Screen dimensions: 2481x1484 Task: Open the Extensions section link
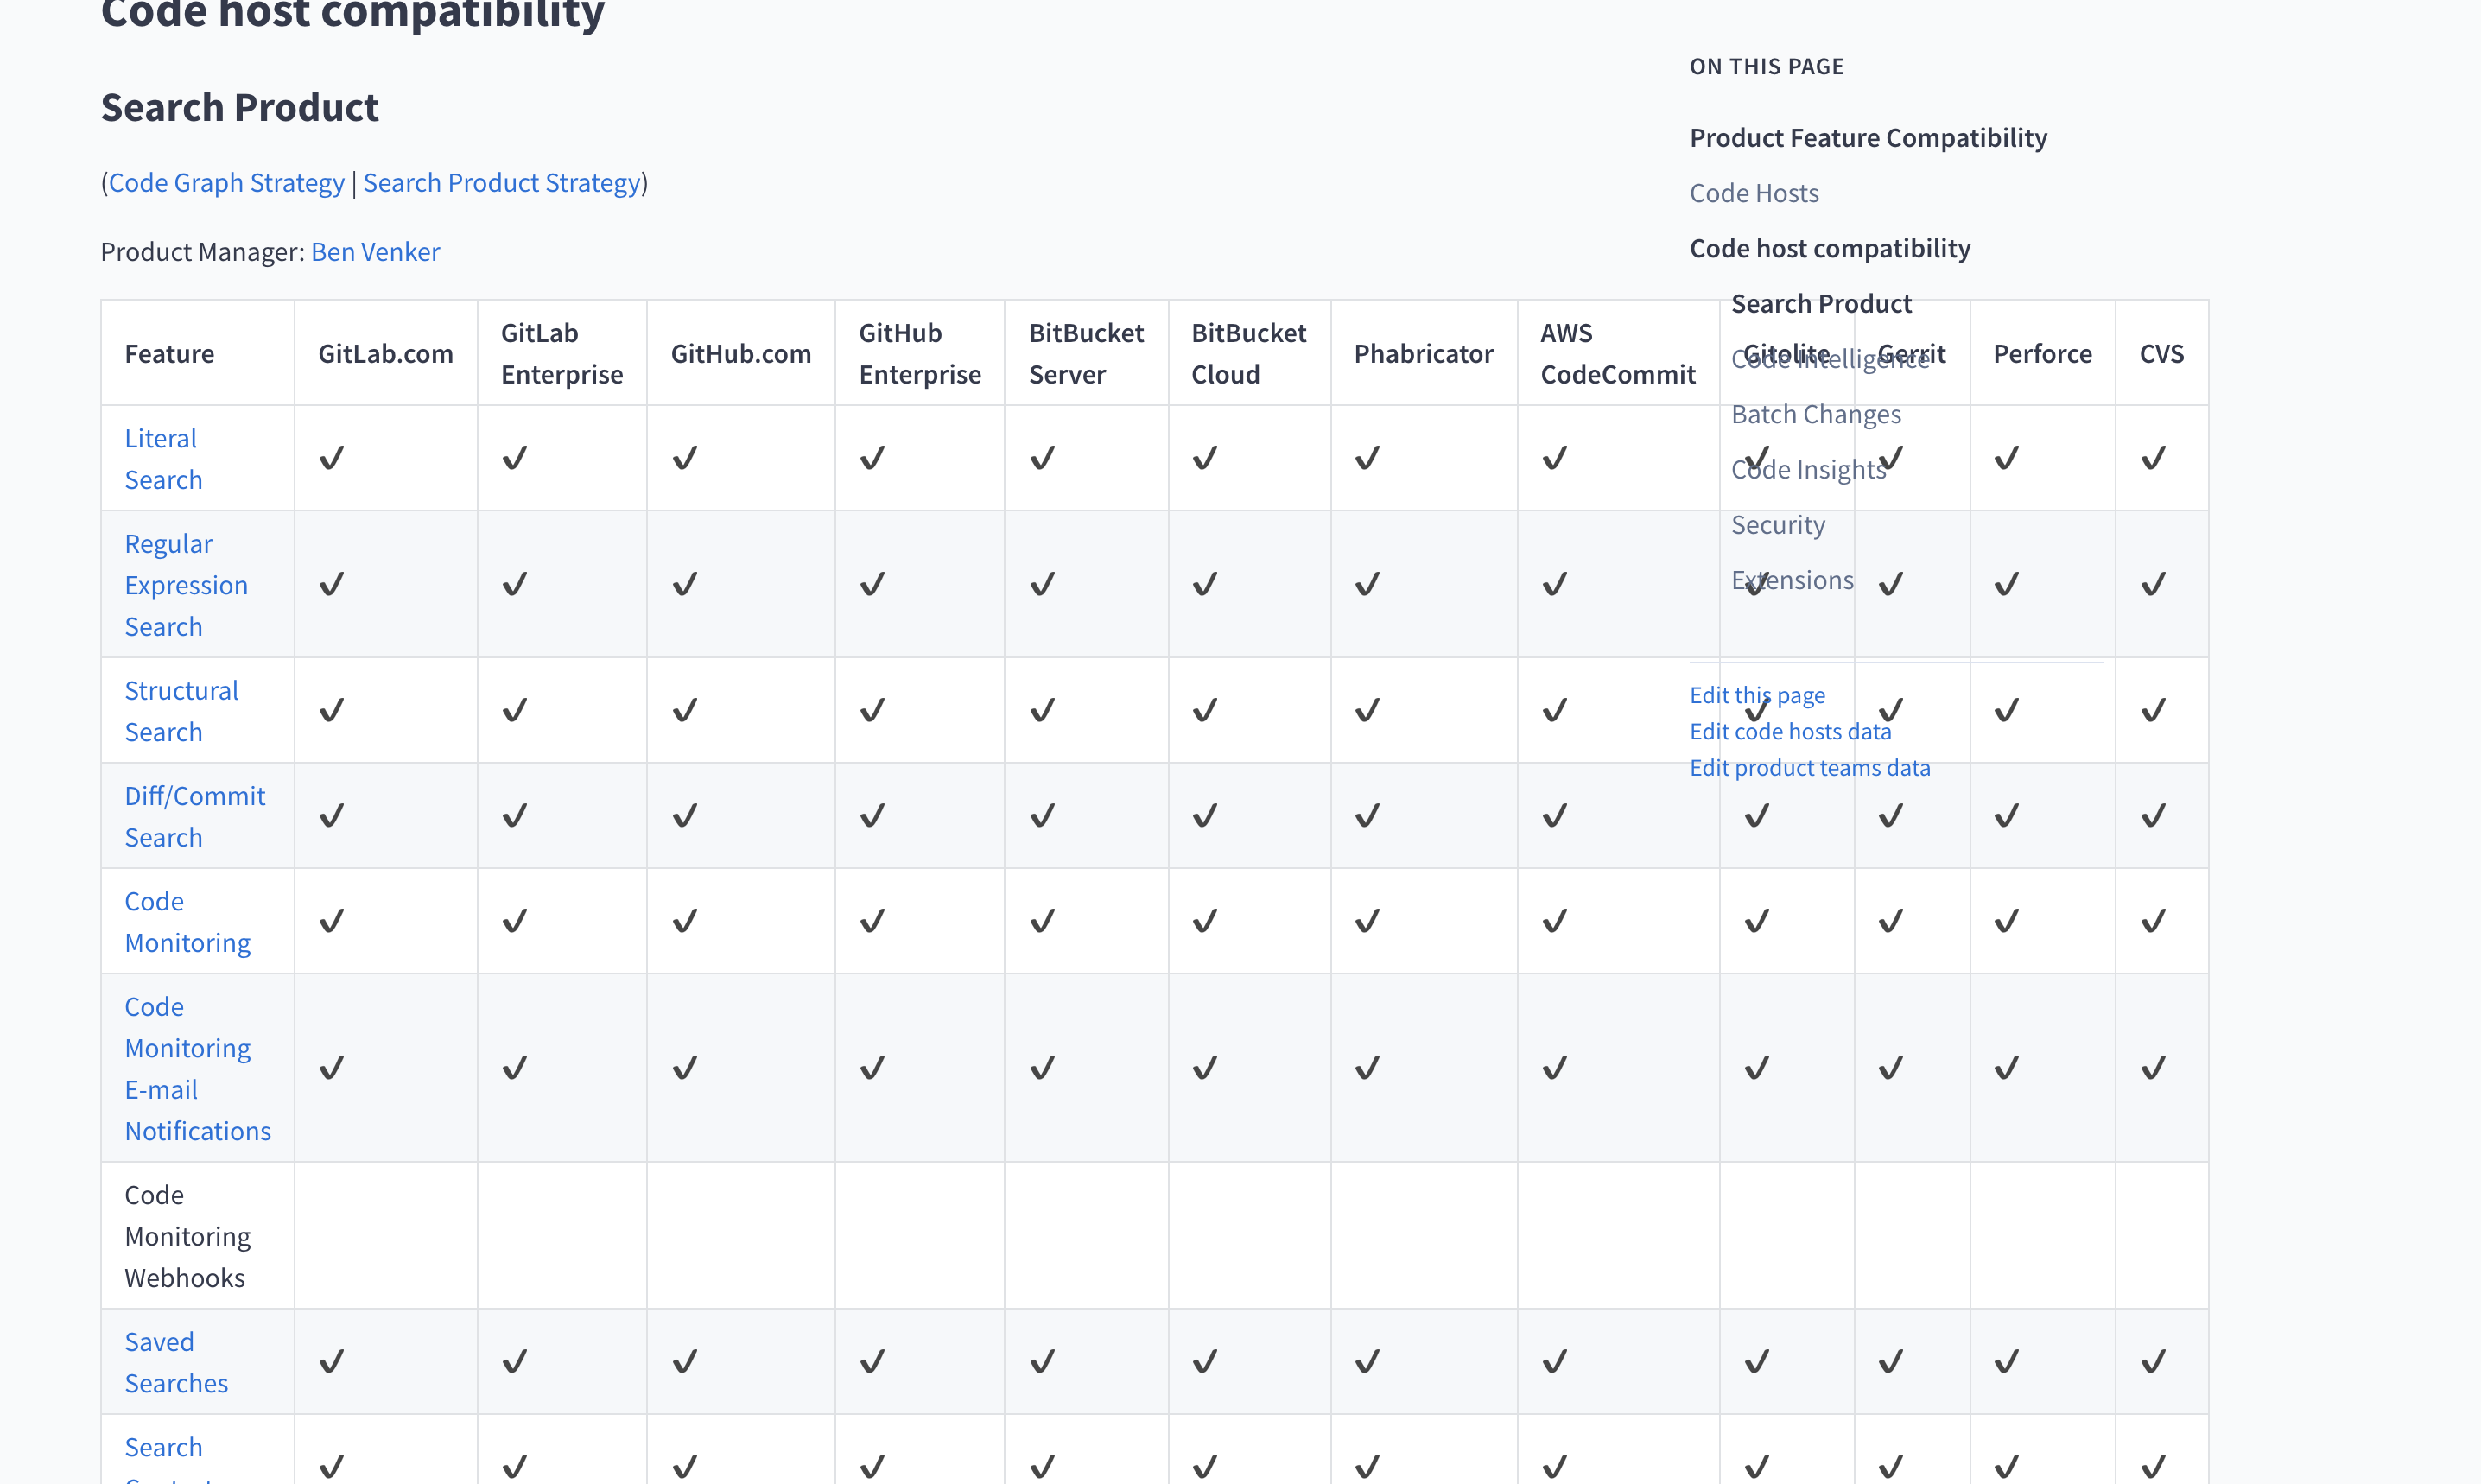point(1792,578)
